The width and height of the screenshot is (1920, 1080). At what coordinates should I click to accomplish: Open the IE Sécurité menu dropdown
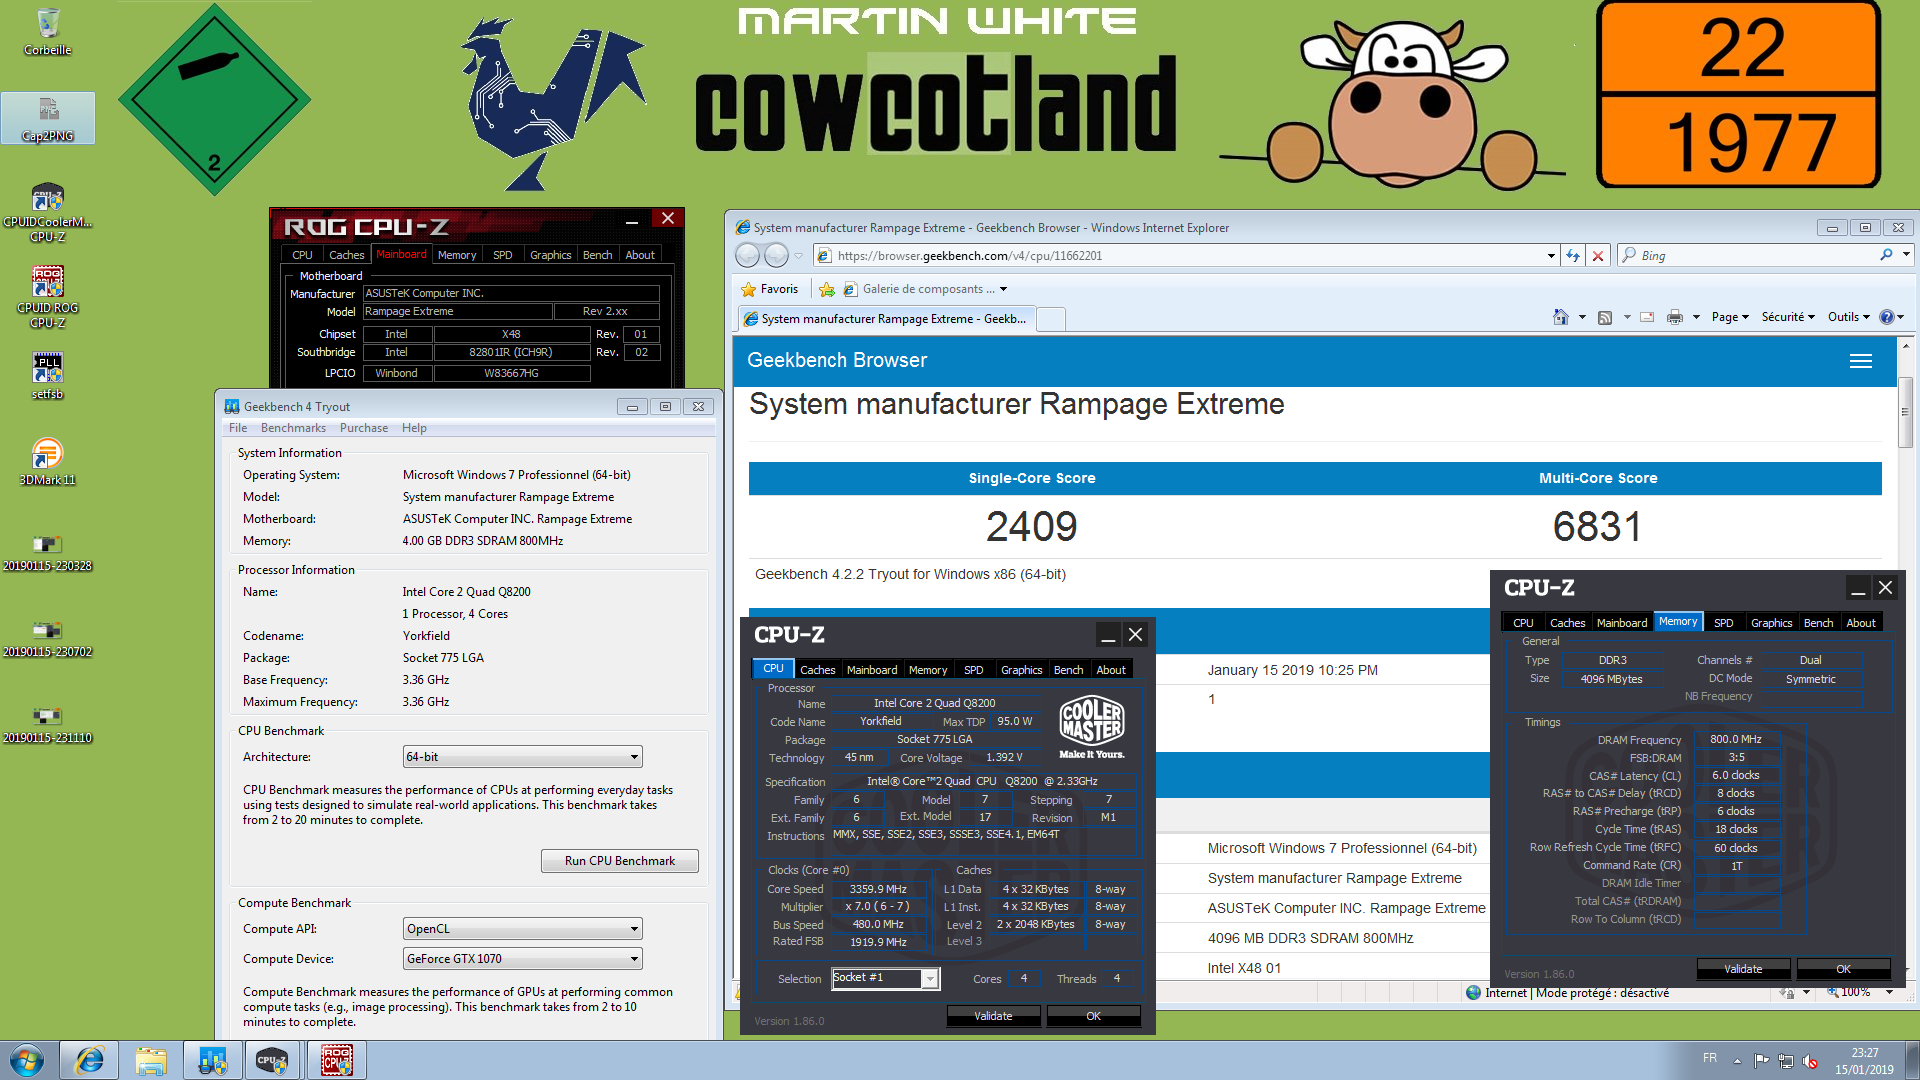1788,317
